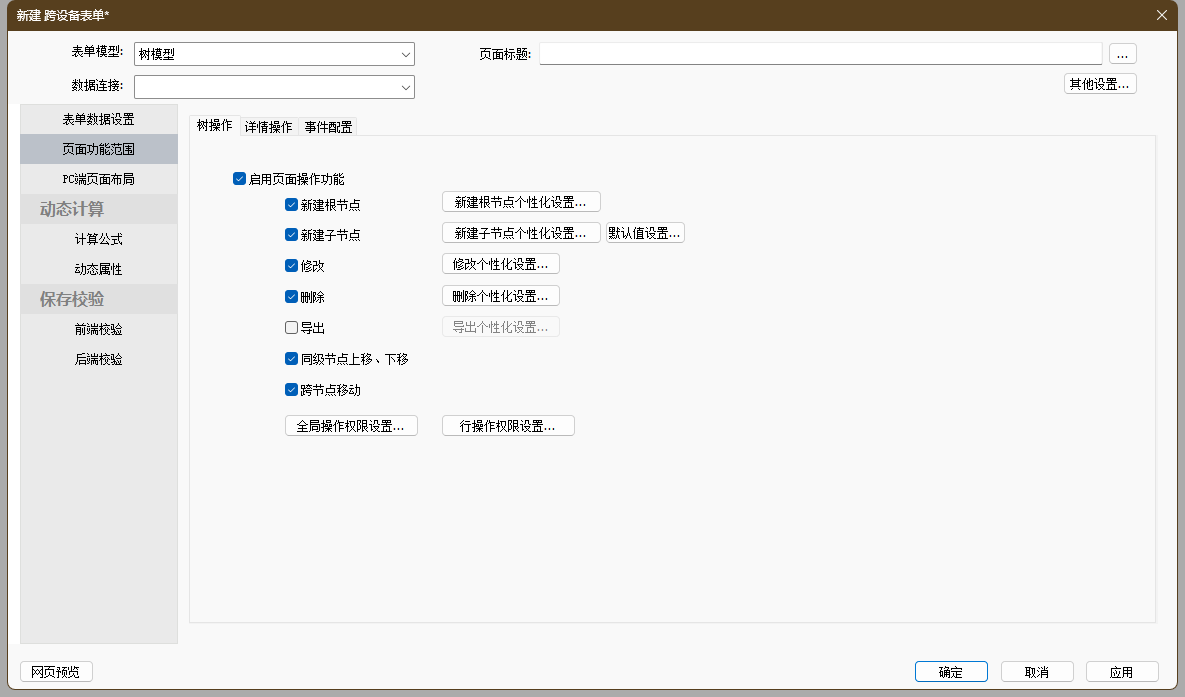The height and width of the screenshot is (697, 1185).
Task: Open 全局操作权限设置 button
Action: coord(350,426)
